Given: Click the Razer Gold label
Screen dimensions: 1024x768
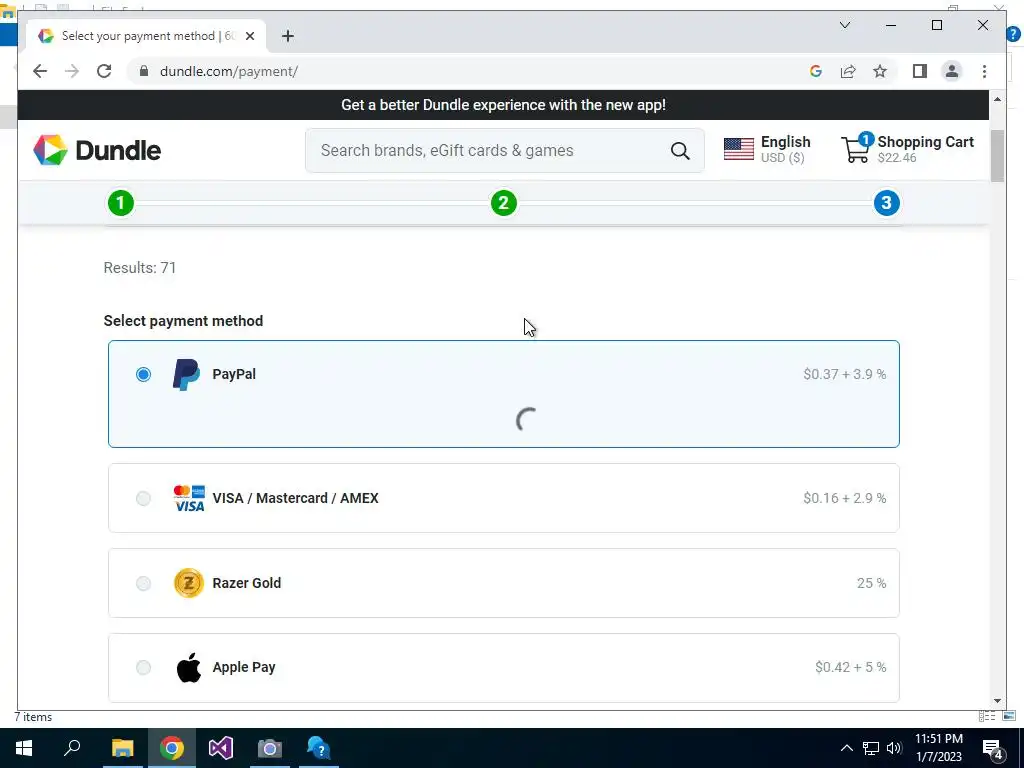Looking at the screenshot, I should pos(246,583).
